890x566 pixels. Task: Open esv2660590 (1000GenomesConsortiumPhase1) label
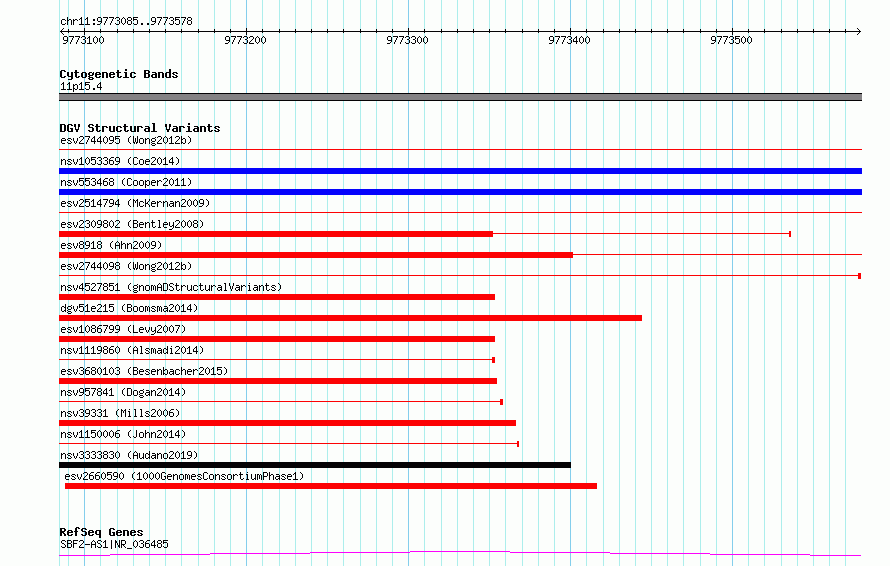(x=184, y=476)
